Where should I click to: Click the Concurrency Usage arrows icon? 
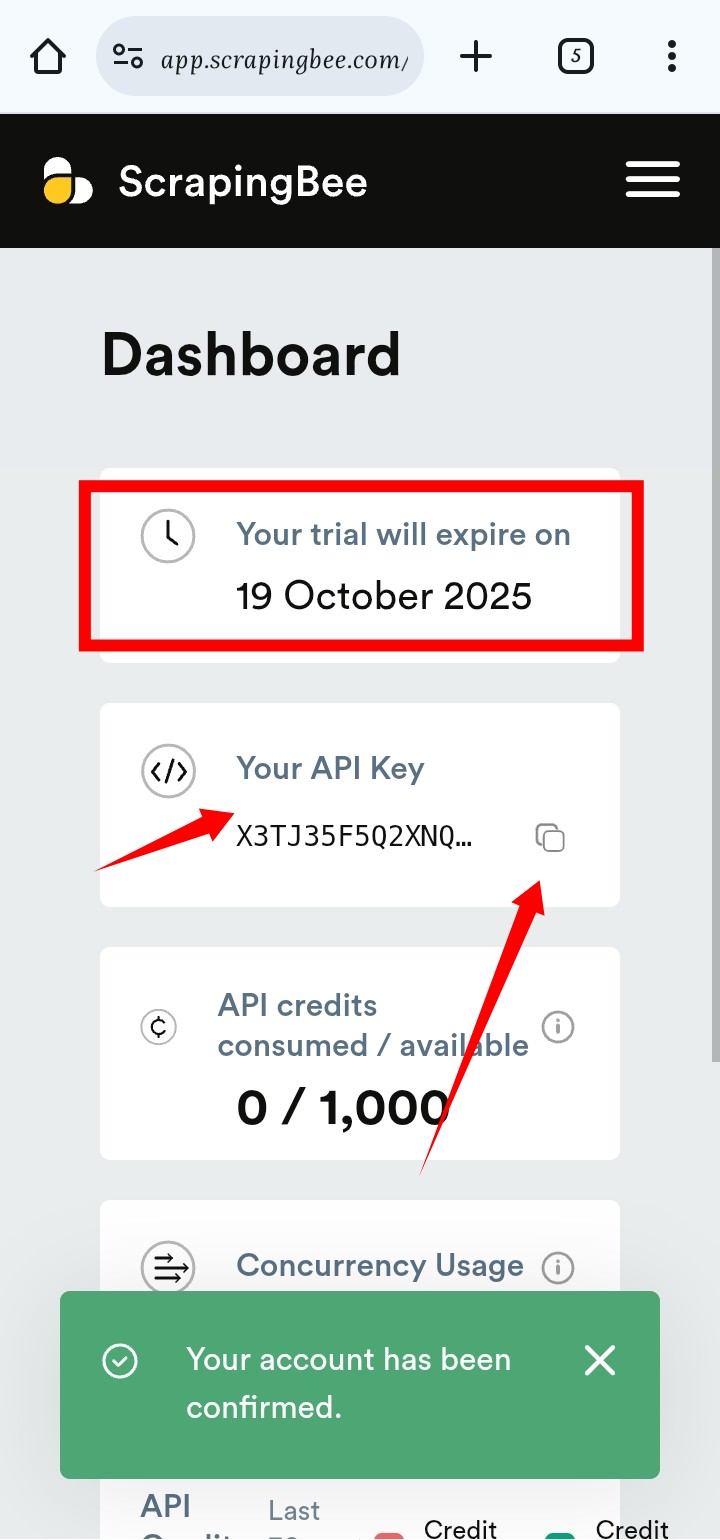click(x=168, y=1268)
